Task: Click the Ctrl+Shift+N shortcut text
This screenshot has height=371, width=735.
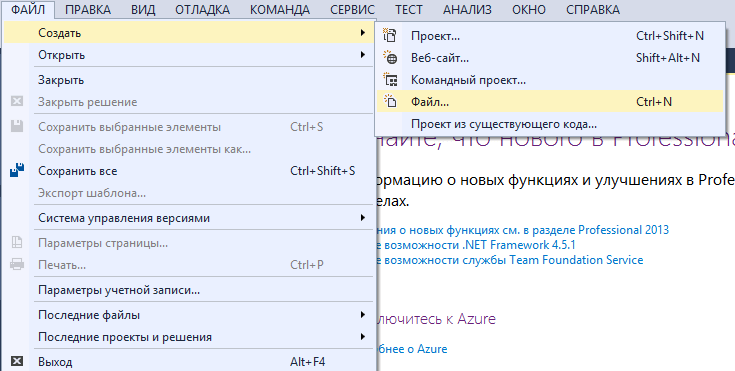Action: click(670, 36)
